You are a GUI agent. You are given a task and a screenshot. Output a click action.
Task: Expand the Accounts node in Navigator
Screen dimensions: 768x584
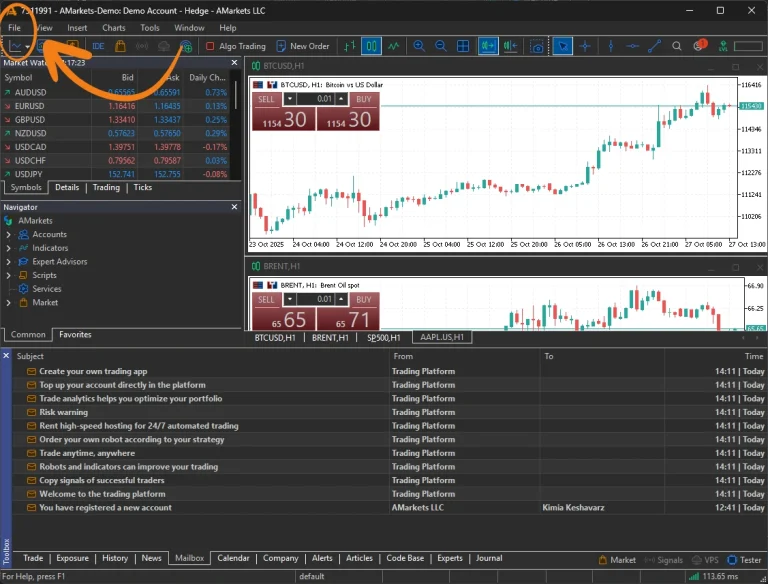pyautogui.click(x=8, y=235)
